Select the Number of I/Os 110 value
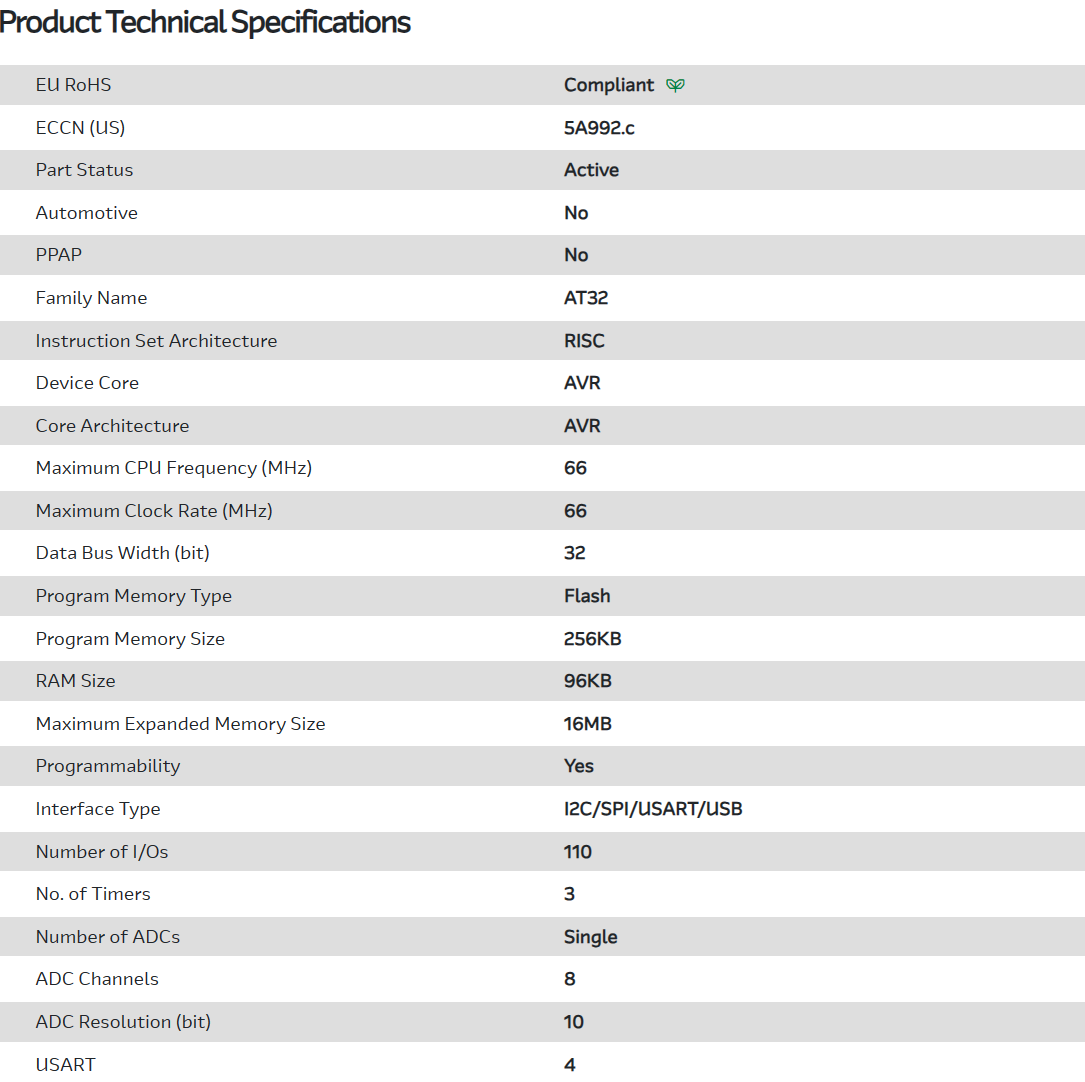 tap(577, 852)
